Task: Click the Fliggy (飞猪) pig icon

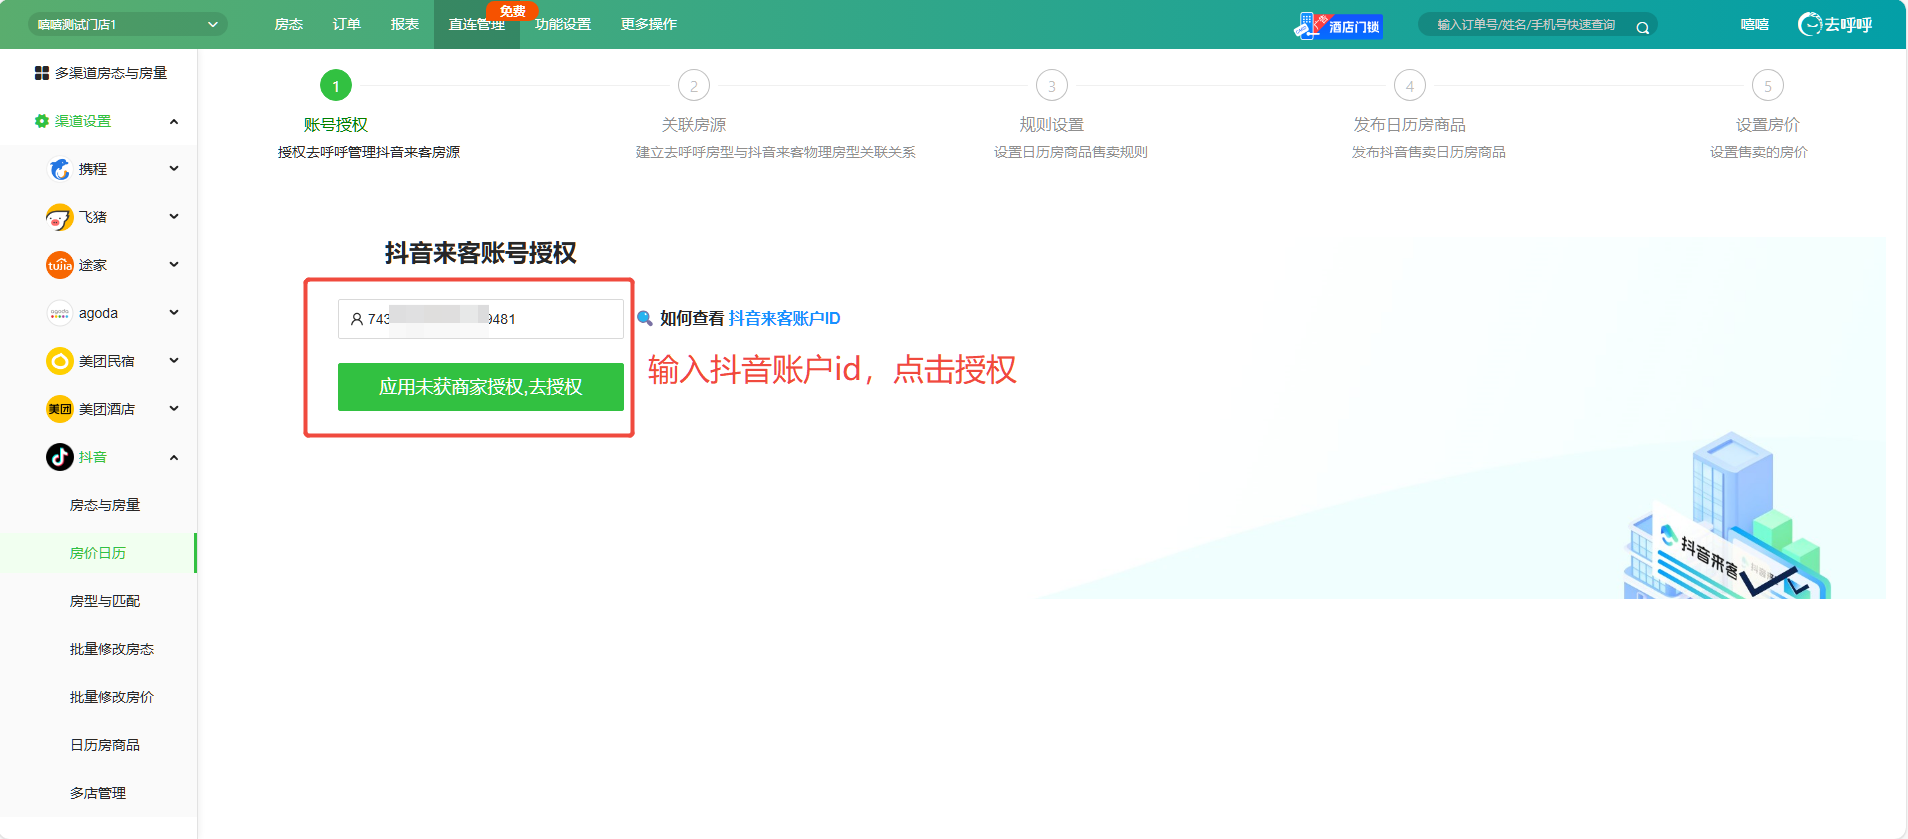Action: pos(60,217)
